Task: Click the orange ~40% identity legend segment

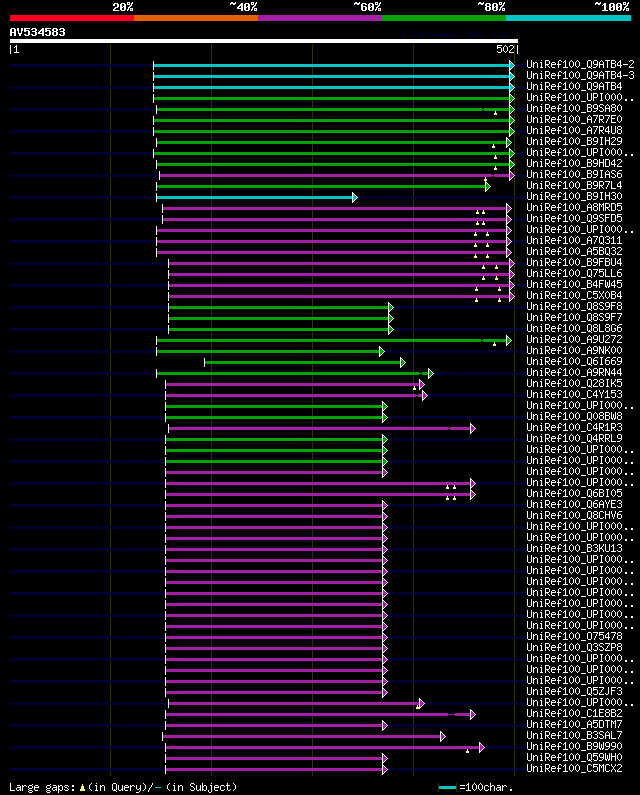Action: [196, 18]
